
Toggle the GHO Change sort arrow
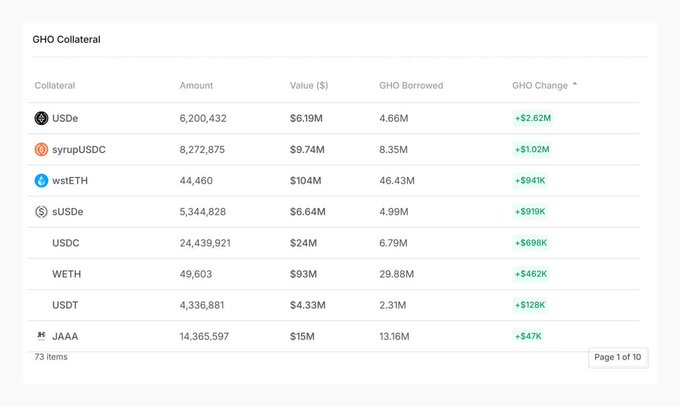click(x=575, y=84)
